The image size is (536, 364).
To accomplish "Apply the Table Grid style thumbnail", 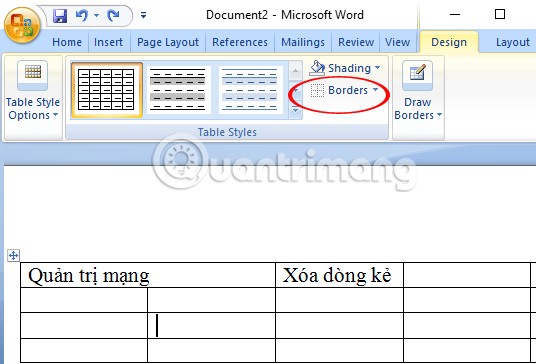I will click(107, 90).
